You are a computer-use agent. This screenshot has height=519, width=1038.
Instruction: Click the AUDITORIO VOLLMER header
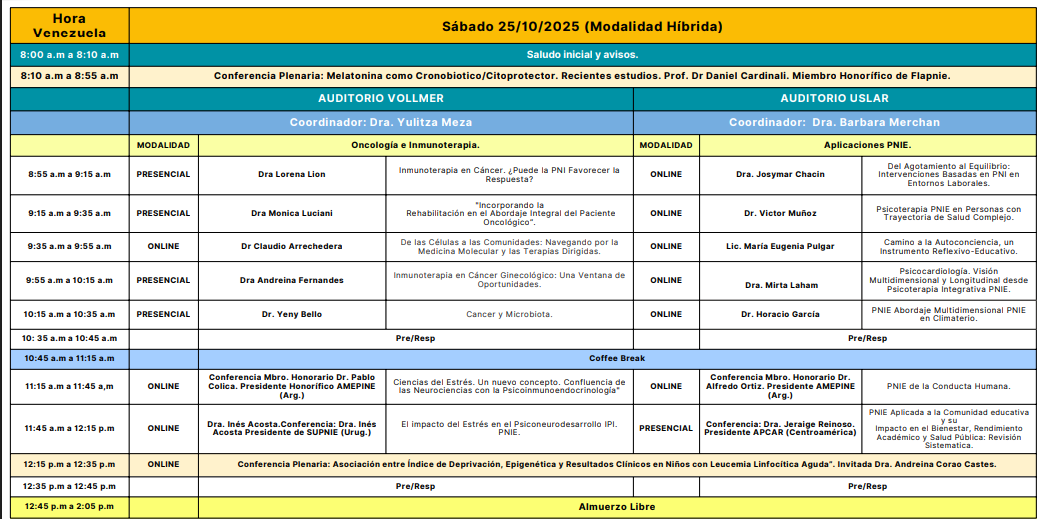coord(381,99)
